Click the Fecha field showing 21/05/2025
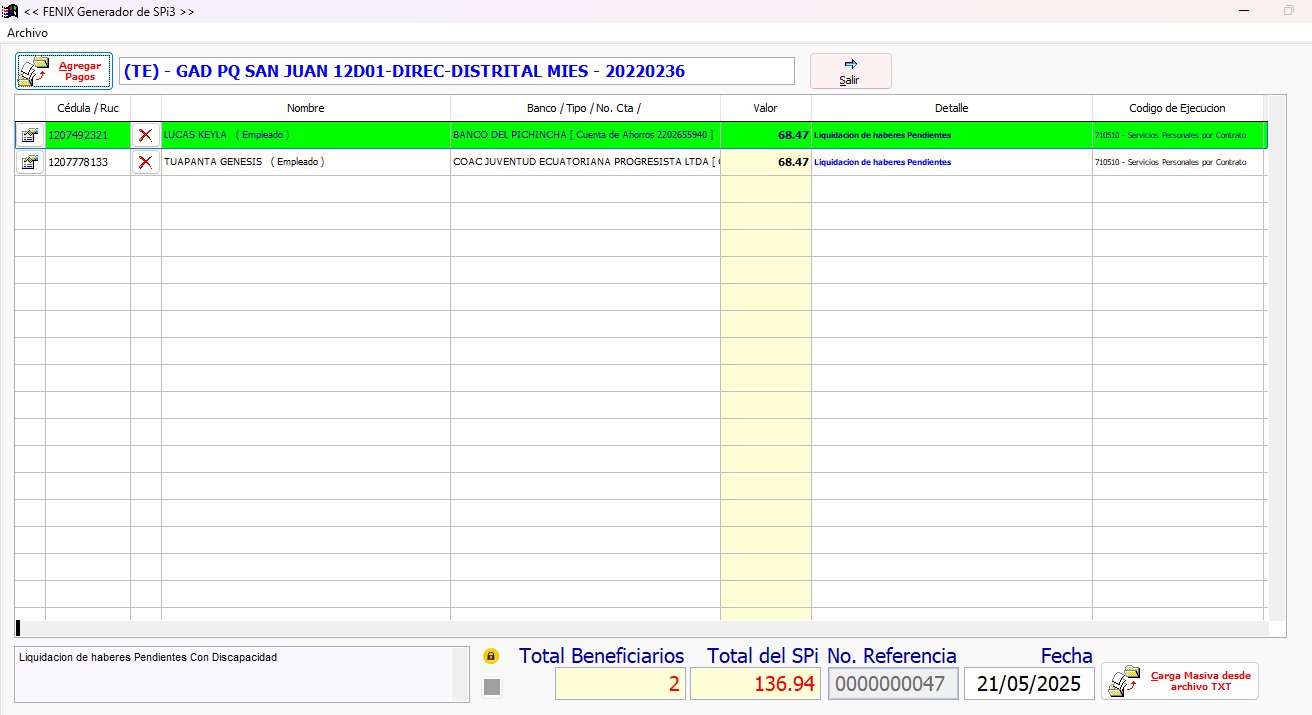The width and height of the screenshot is (1312, 715). click(1028, 684)
